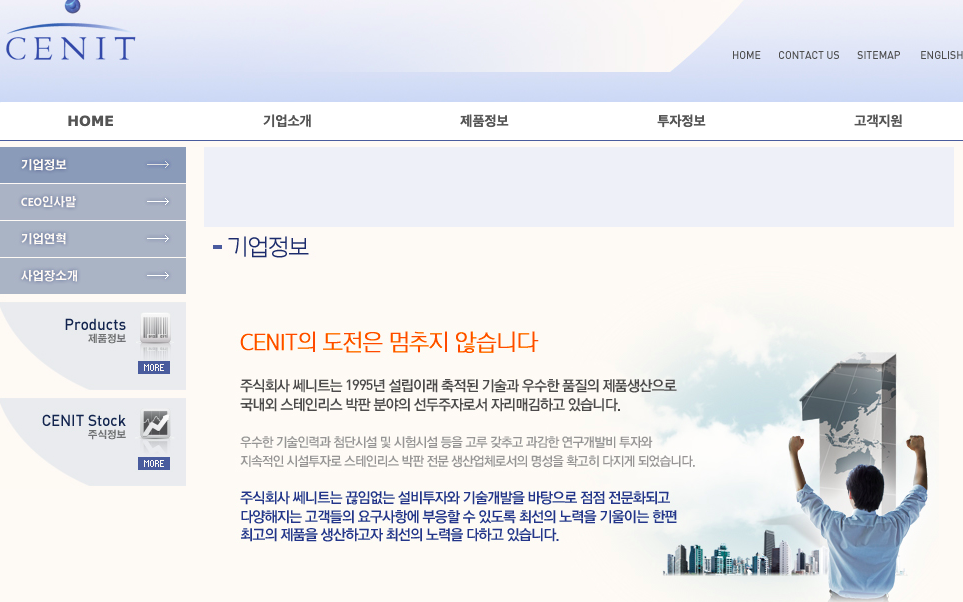Click the arrow next to 기업정보
Screen dimensions: 963x602
coord(158,164)
